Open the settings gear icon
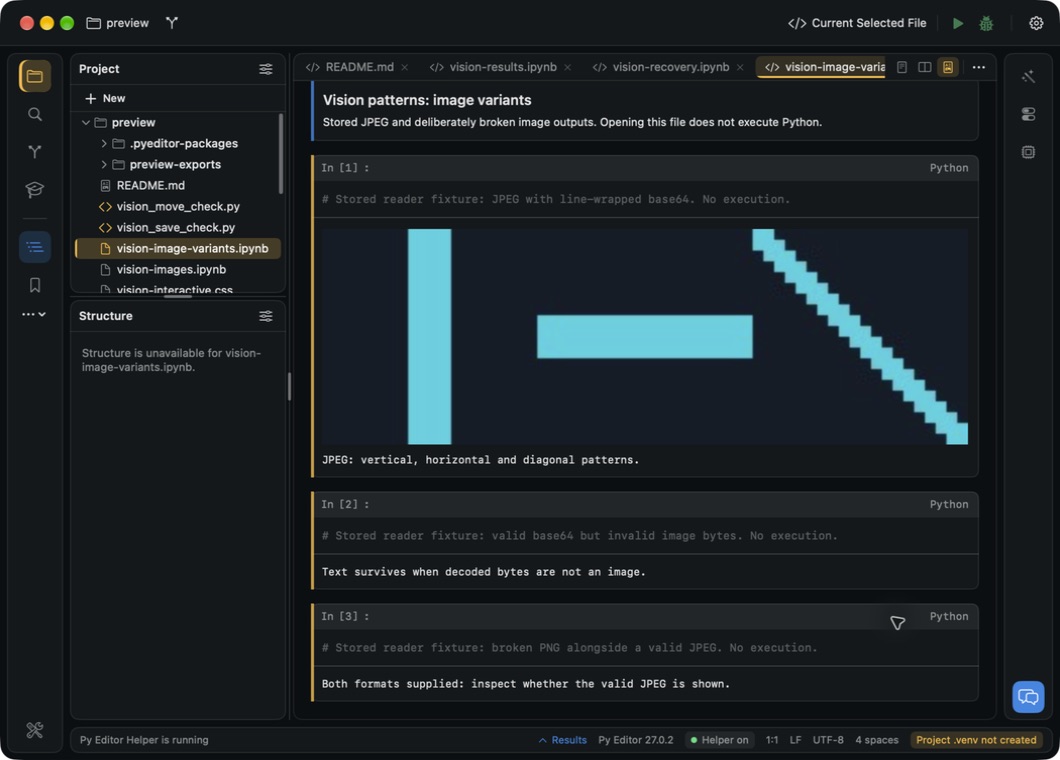 point(1036,23)
